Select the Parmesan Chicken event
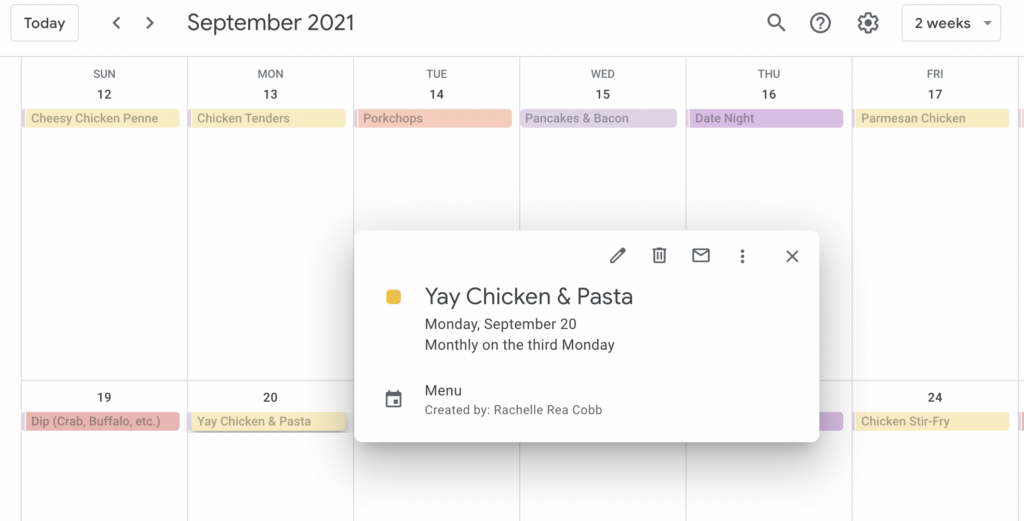The width and height of the screenshot is (1024, 521). tap(931, 118)
